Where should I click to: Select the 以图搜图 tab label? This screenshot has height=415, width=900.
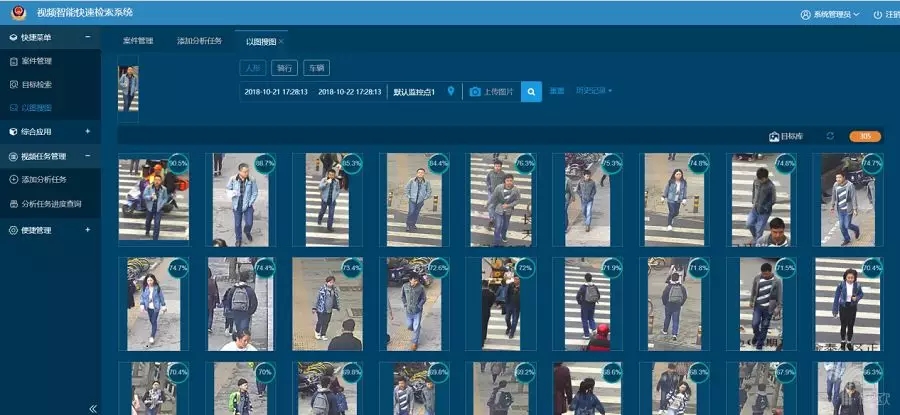coord(261,41)
